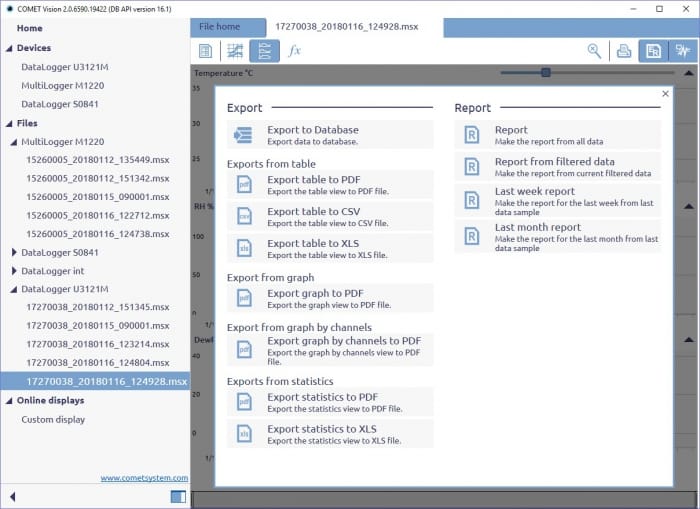Image resolution: width=700 pixels, height=509 pixels.
Task: Click the export/report toolbar icon
Action: (x=653, y=51)
